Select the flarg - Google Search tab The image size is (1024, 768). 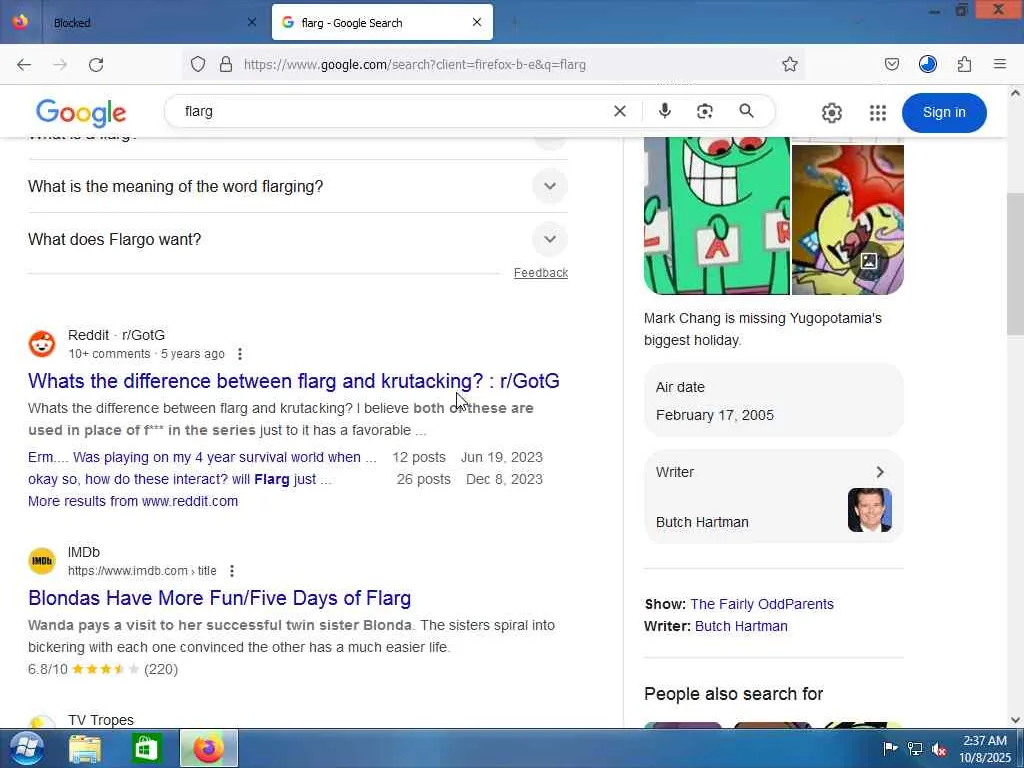(x=382, y=22)
